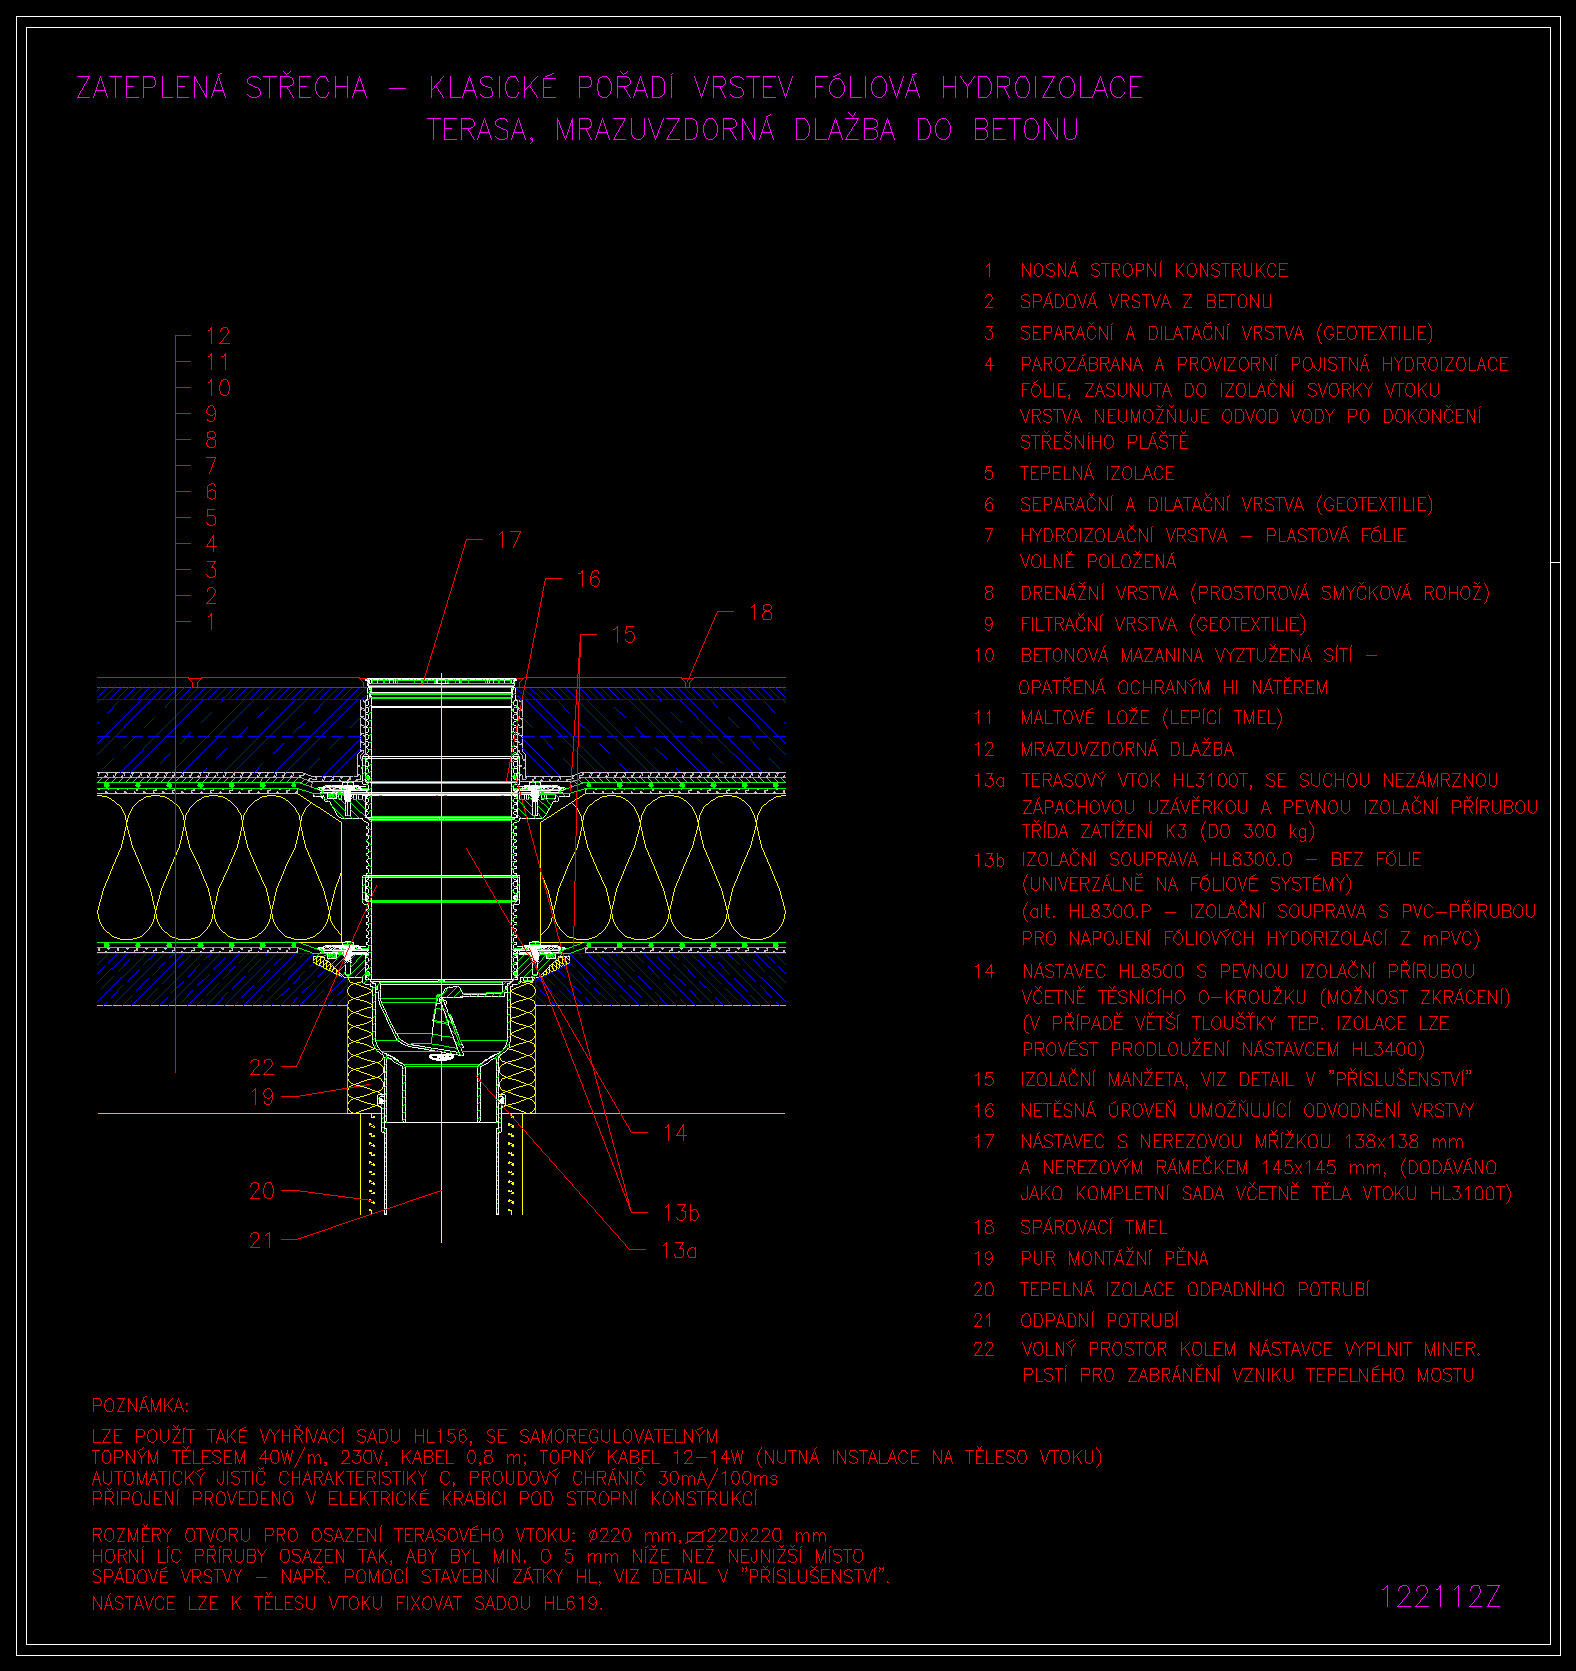
Task: Select the subtitle line starting with "TERASA,"
Action: pyautogui.click(x=753, y=130)
